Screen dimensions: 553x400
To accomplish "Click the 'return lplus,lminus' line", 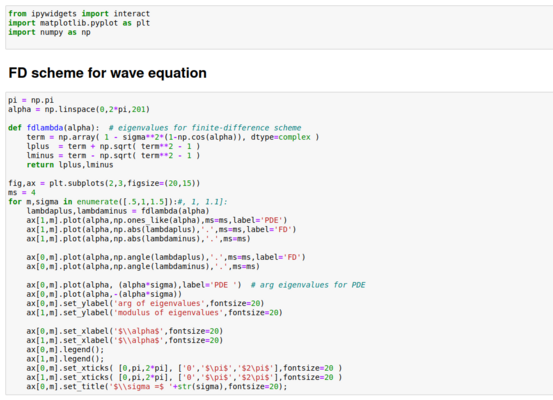I will (70, 165).
